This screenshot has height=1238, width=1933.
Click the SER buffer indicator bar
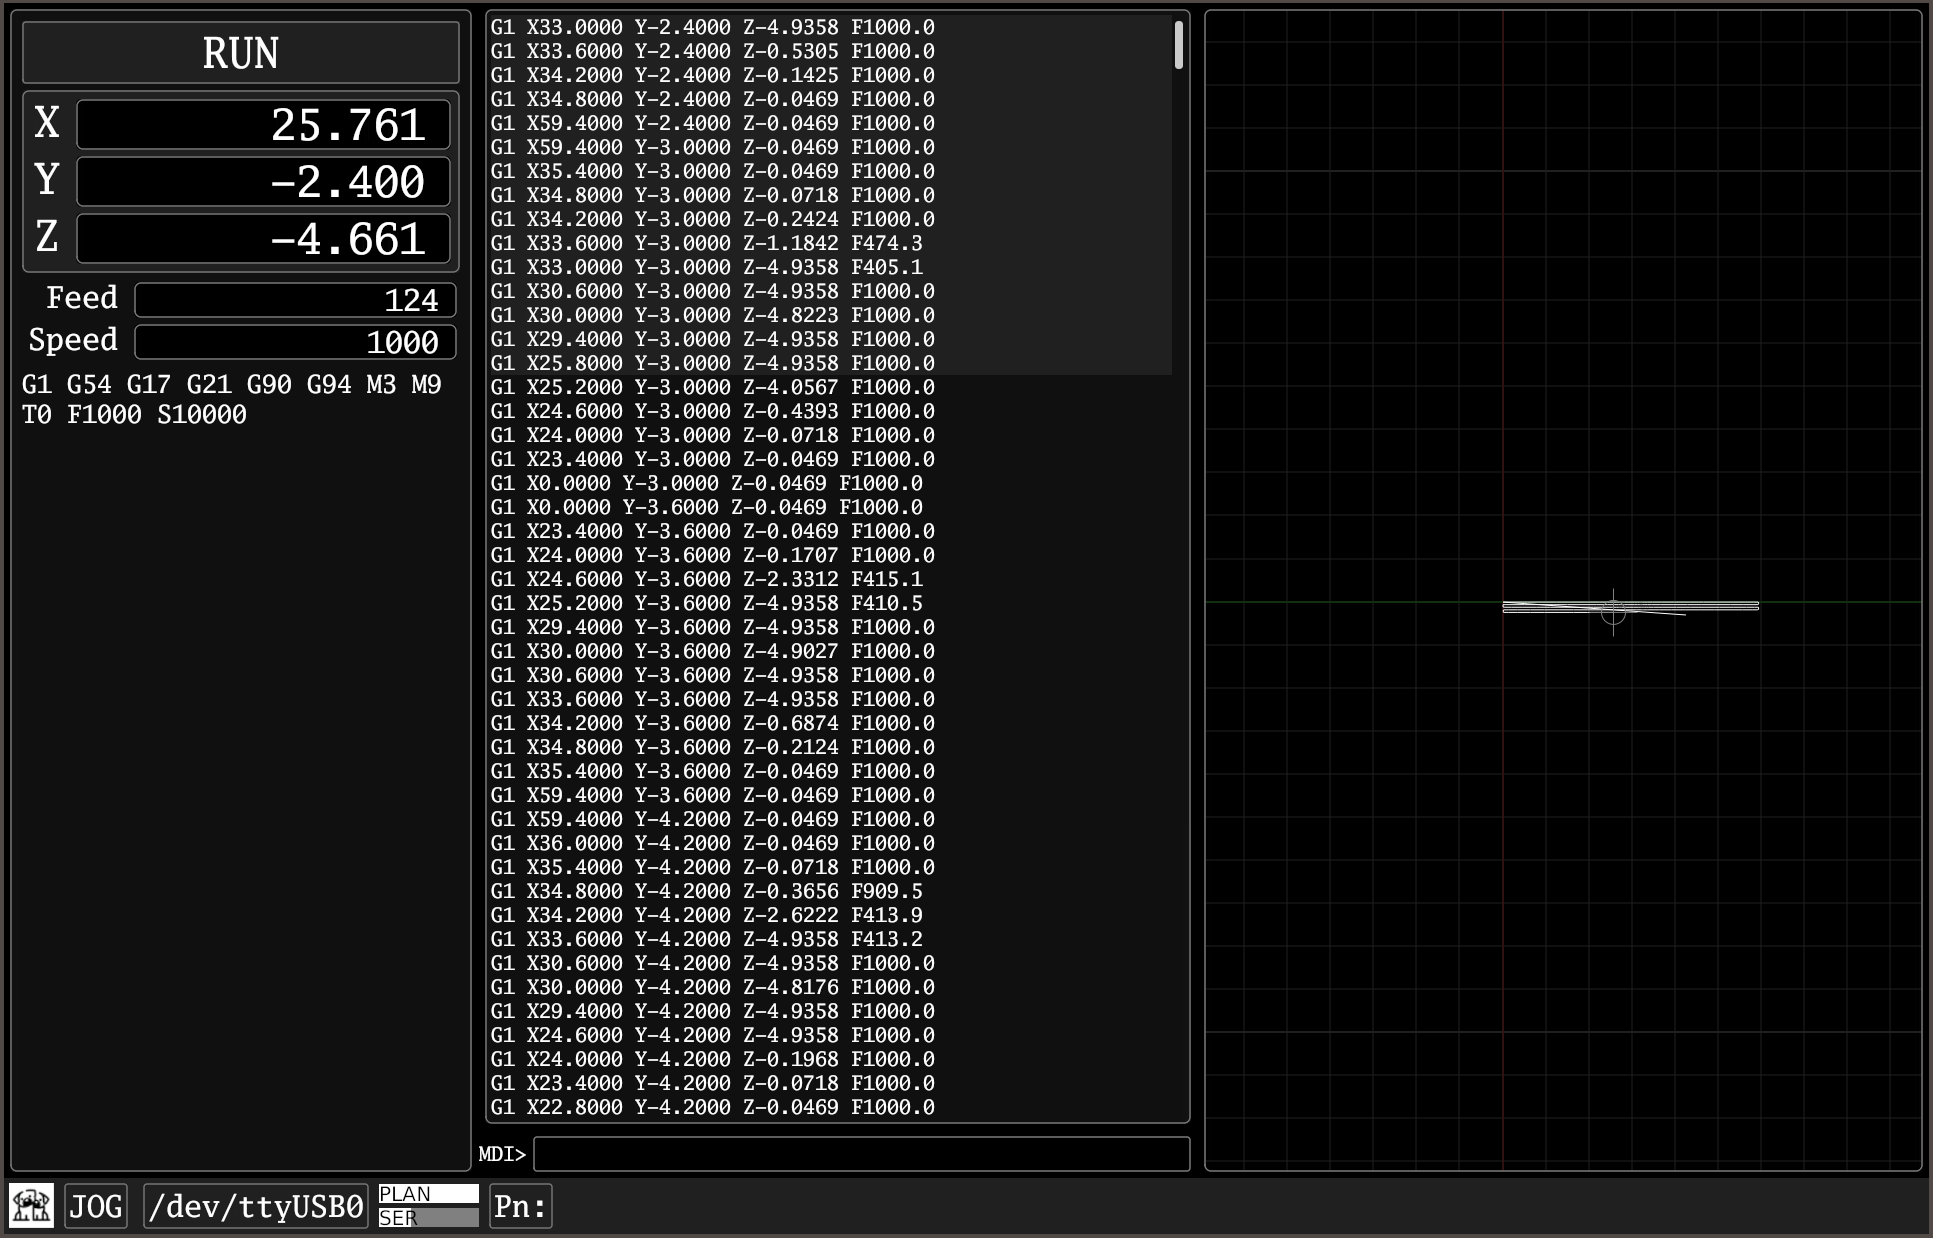click(428, 1218)
